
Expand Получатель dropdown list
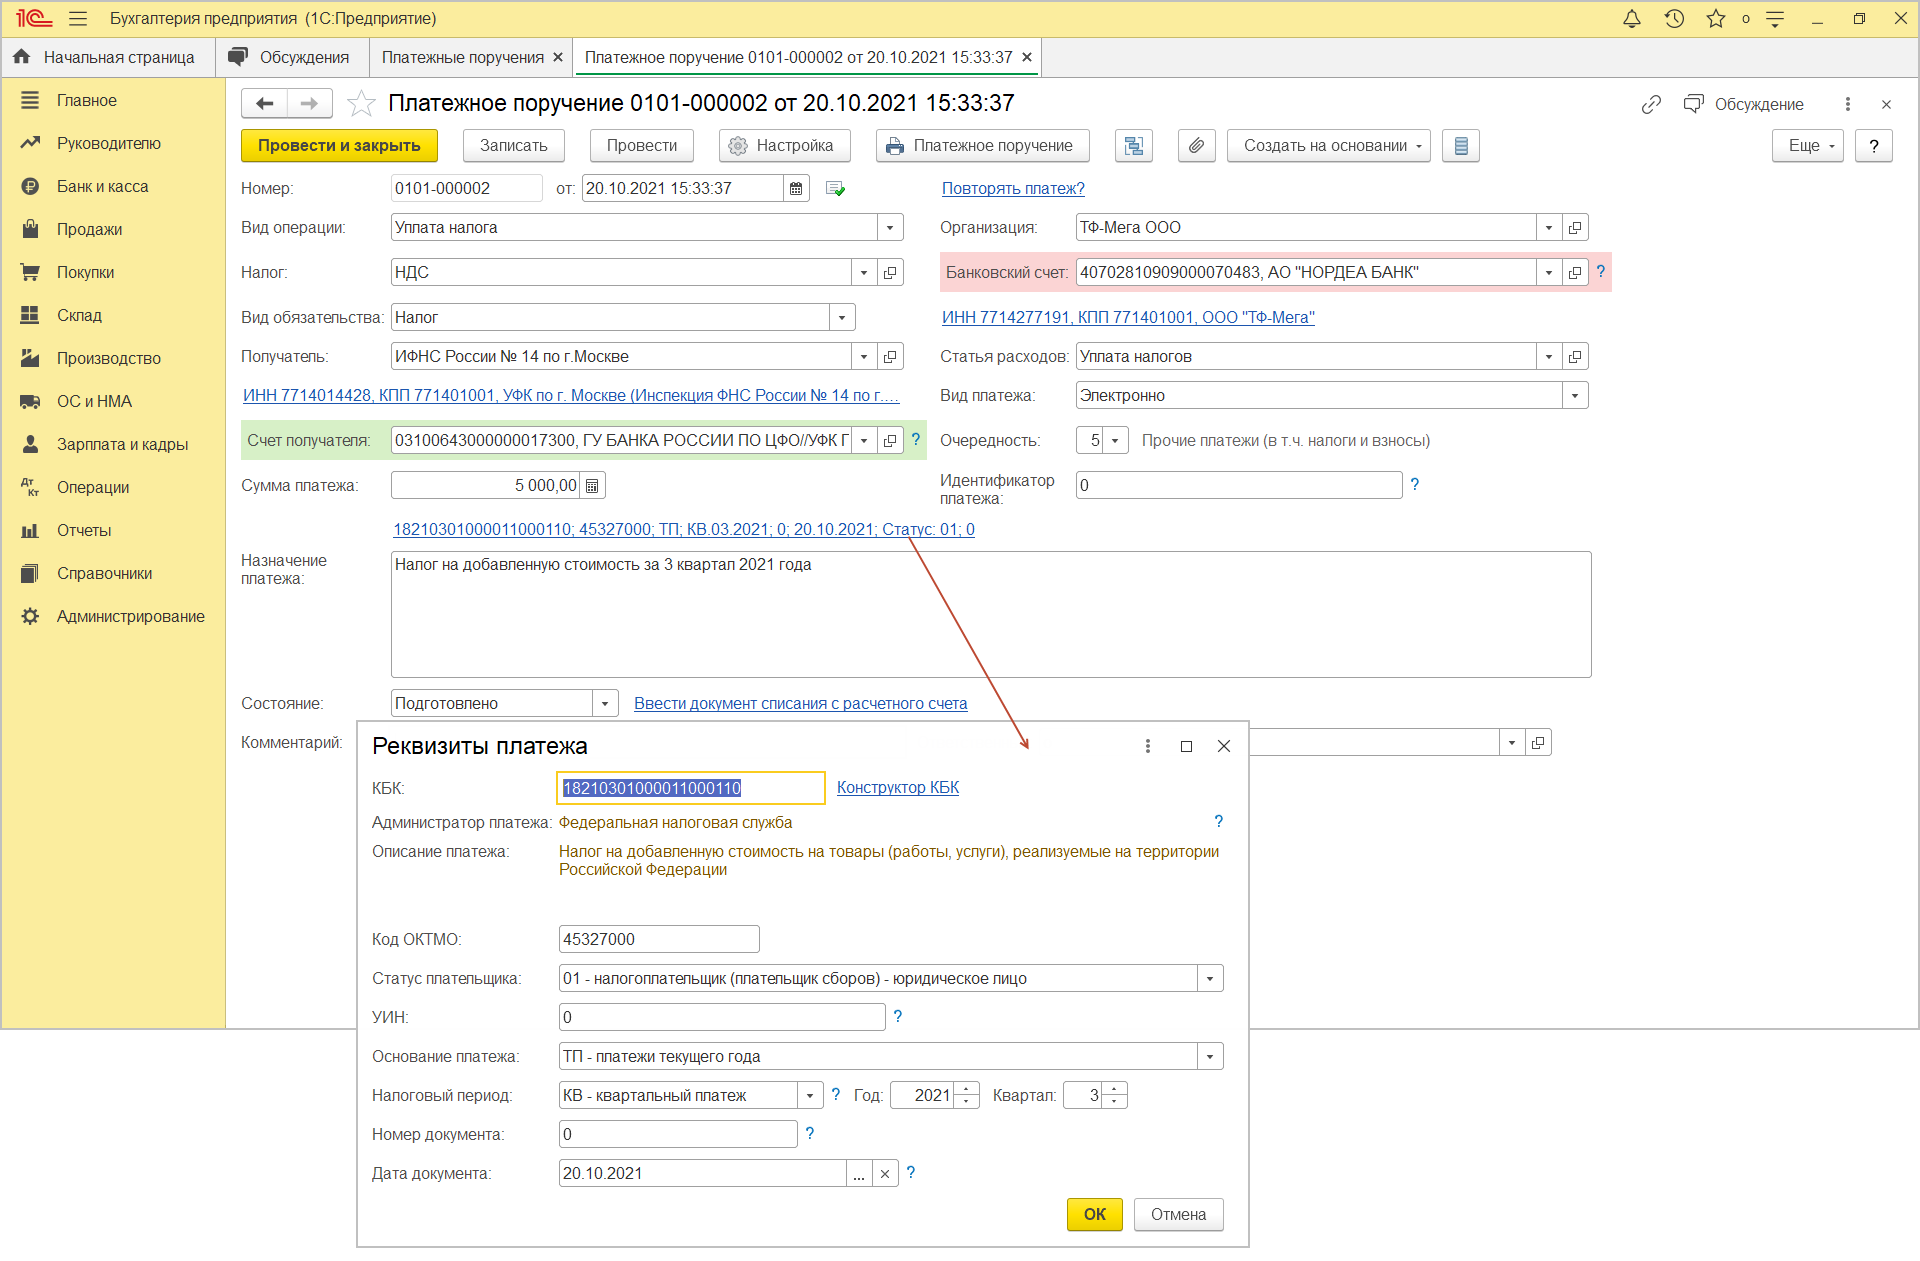(864, 356)
